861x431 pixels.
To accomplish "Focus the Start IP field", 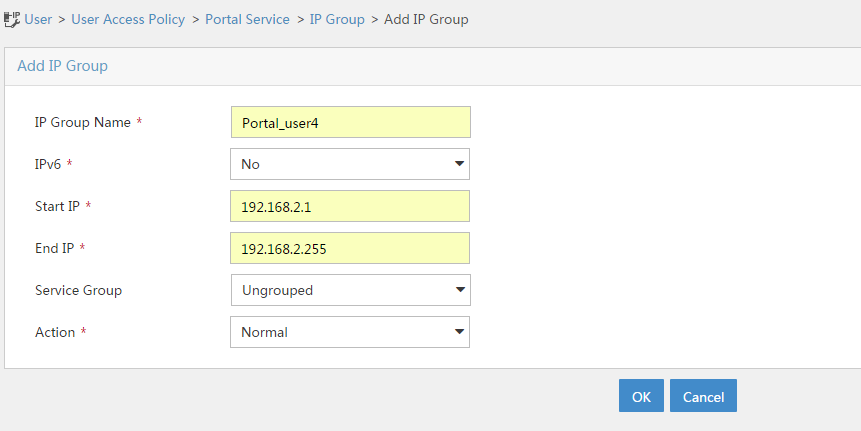I will [x=350, y=206].
